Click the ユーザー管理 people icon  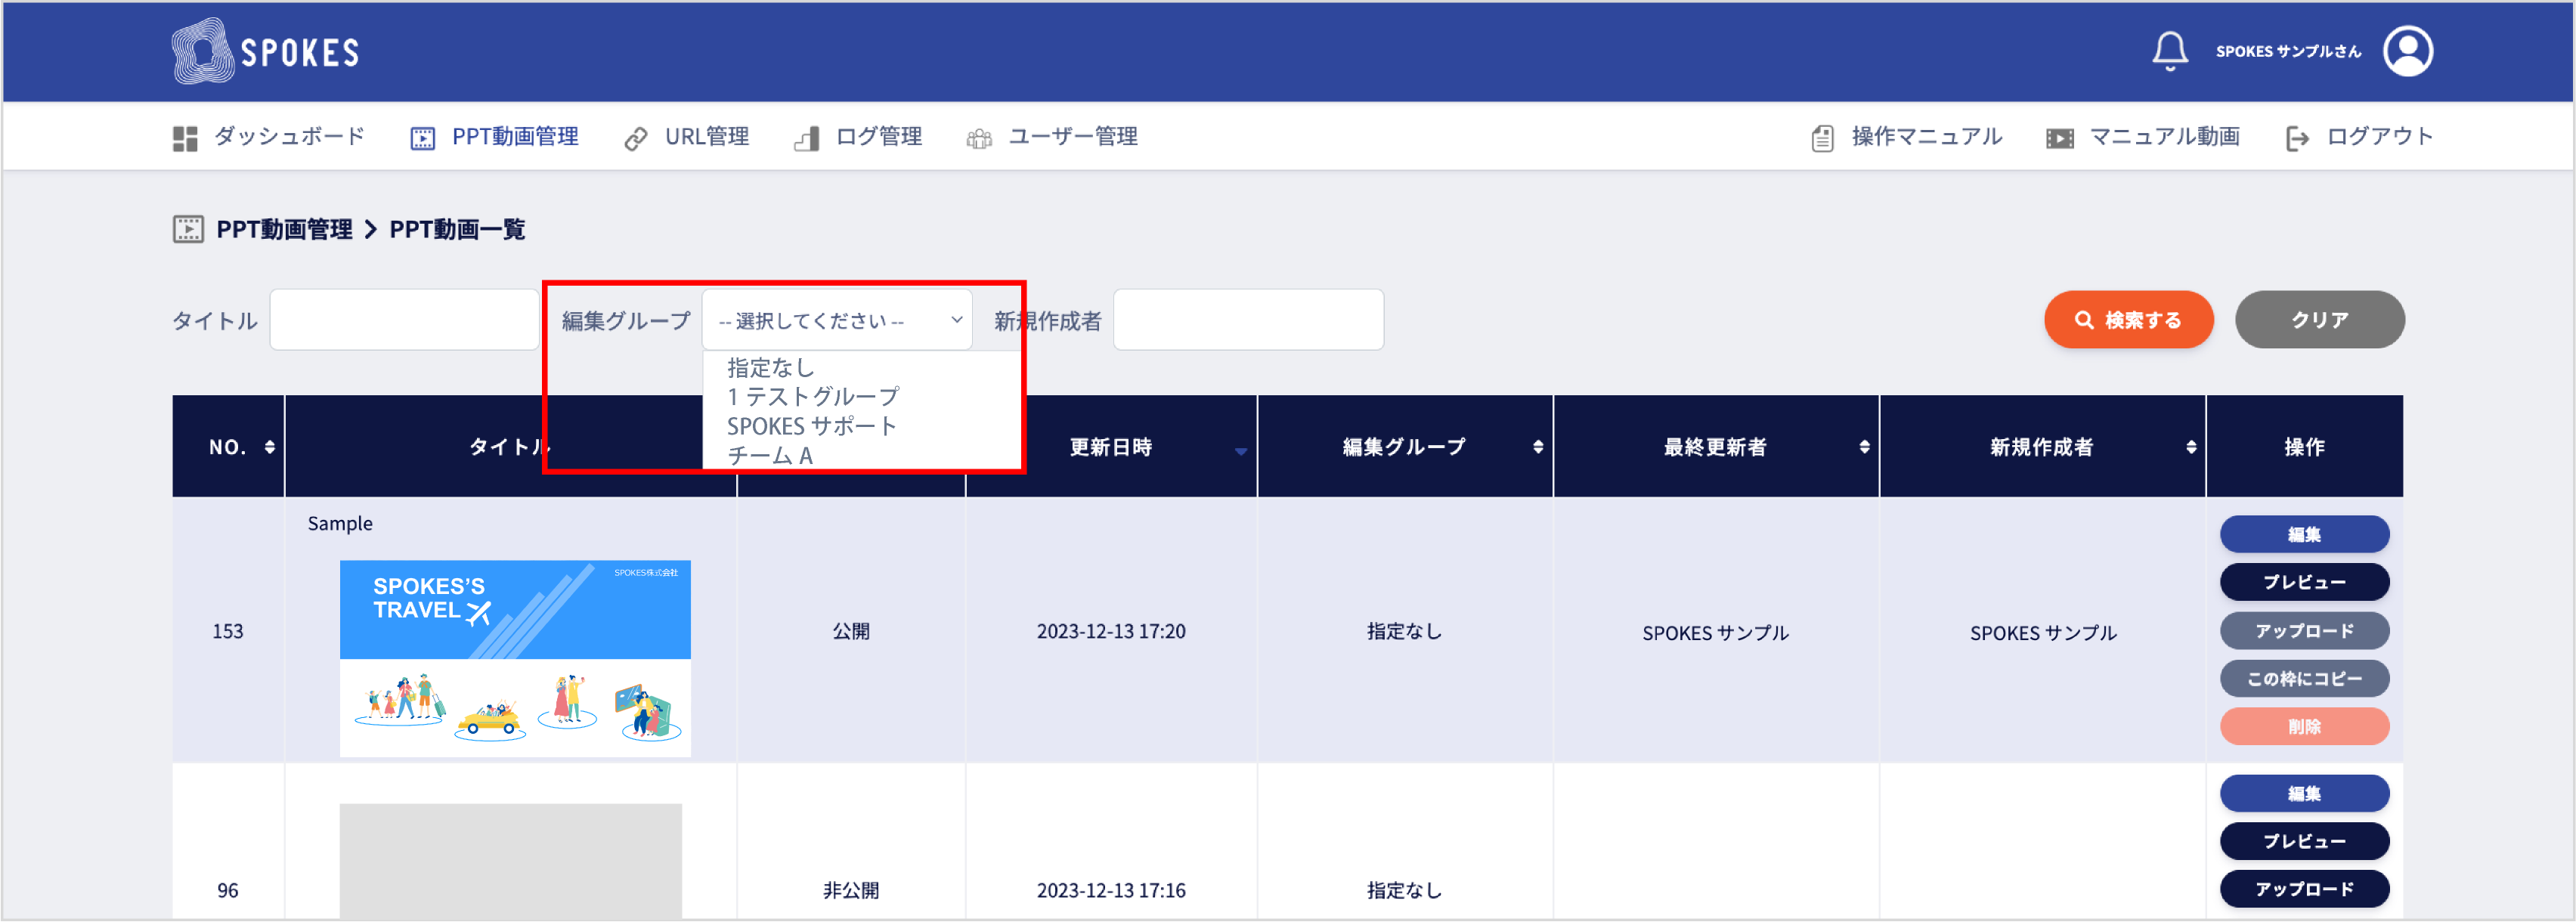(979, 138)
